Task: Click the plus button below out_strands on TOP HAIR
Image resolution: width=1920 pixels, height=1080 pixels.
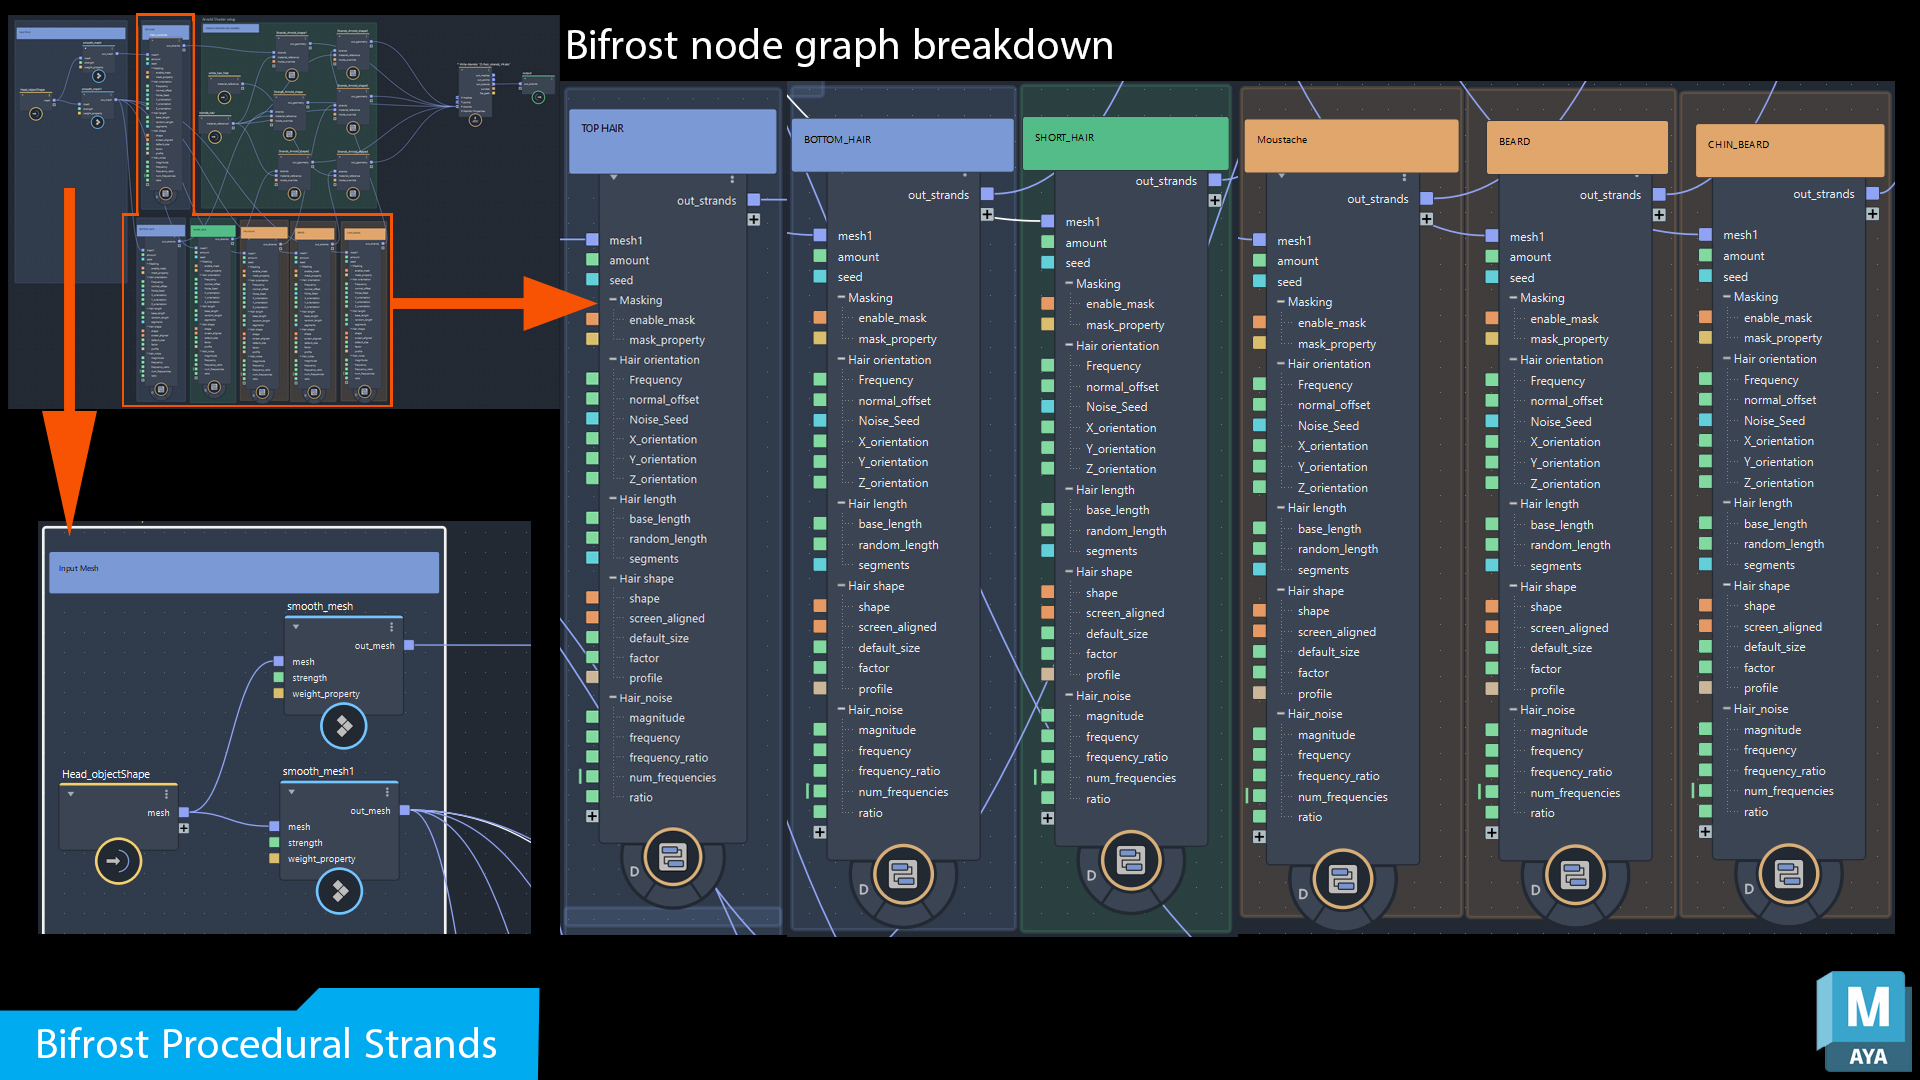Action: click(x=755, y=219)
